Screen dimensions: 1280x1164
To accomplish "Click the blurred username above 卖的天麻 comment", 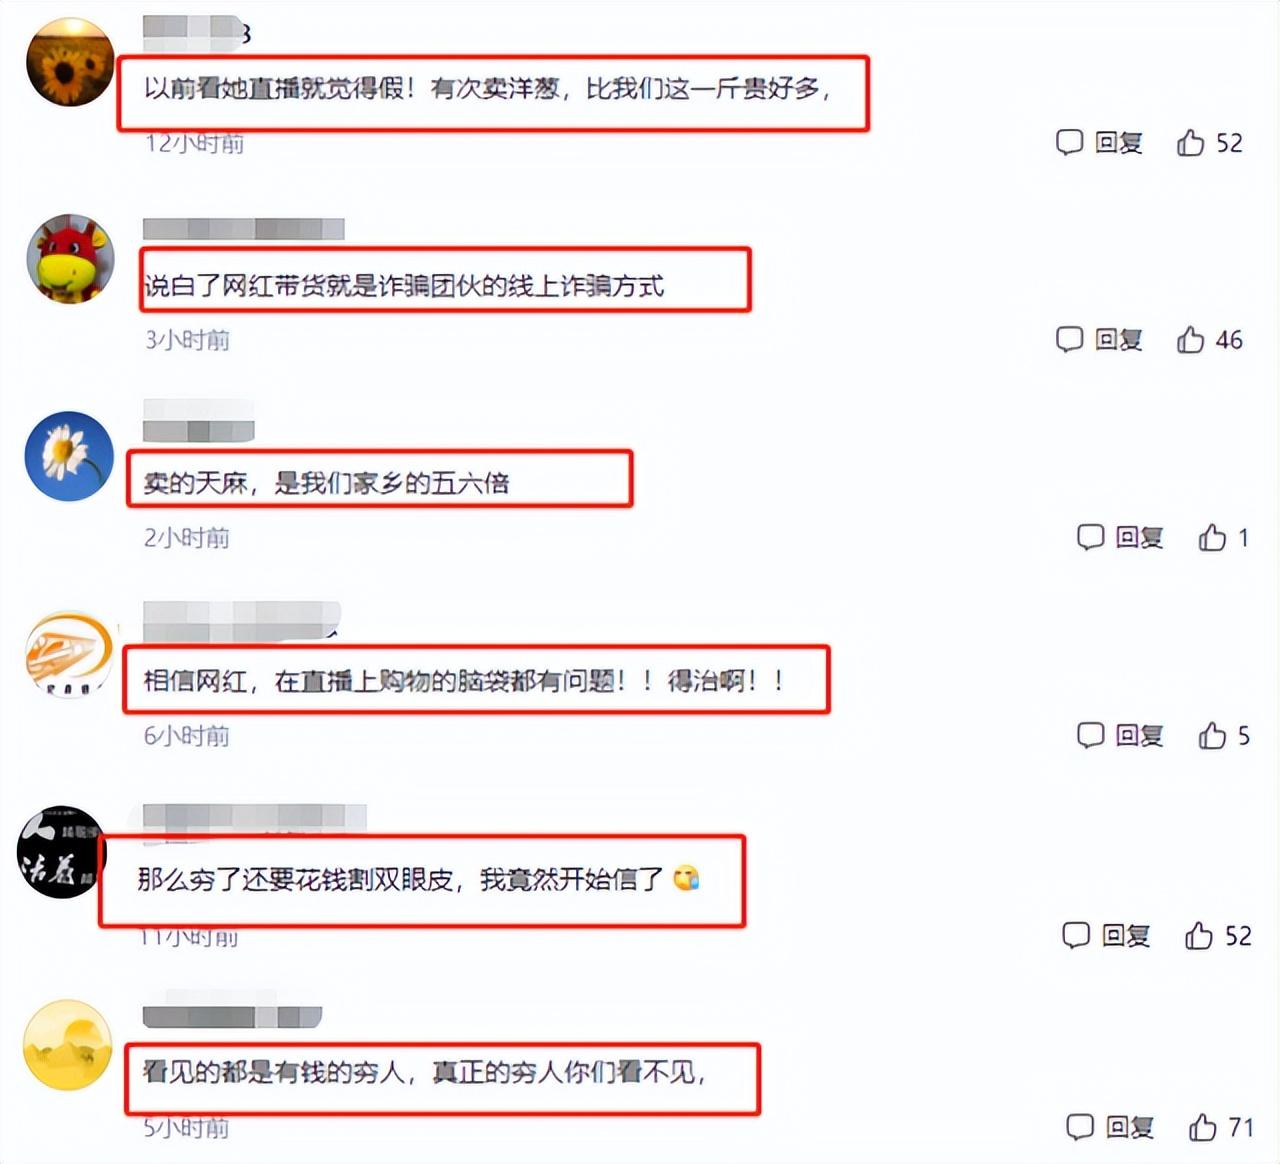I will point(199,420).
